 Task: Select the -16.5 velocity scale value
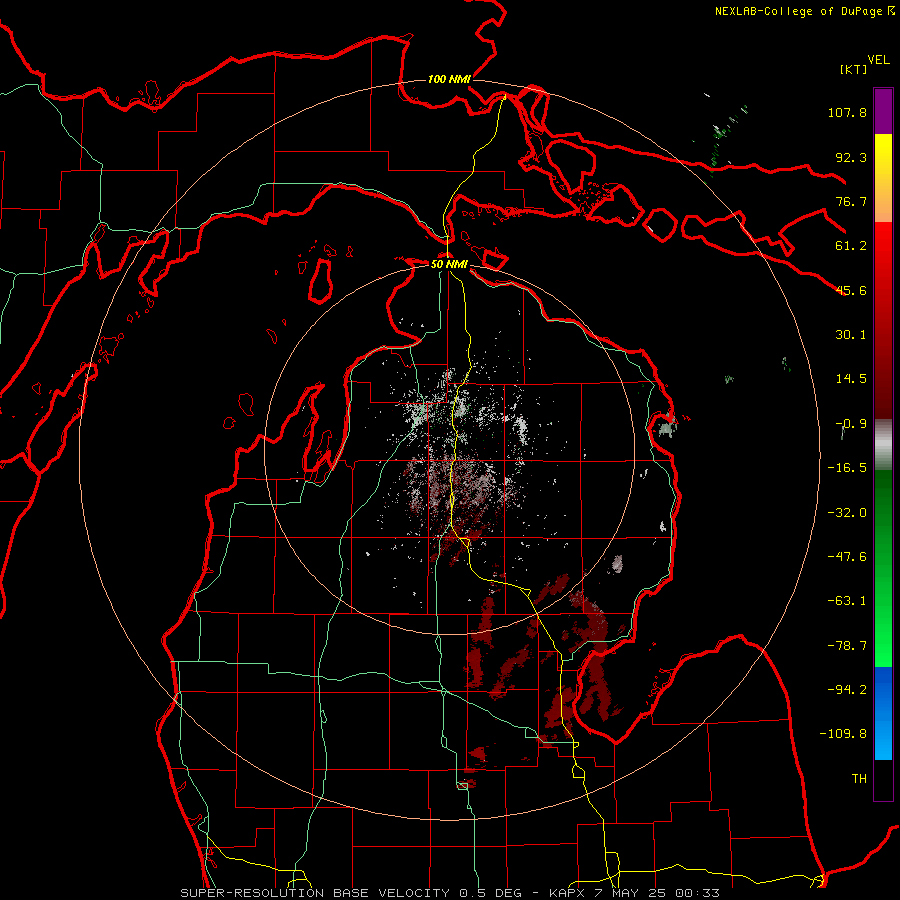pyautogui.click(x=847, y=468)
